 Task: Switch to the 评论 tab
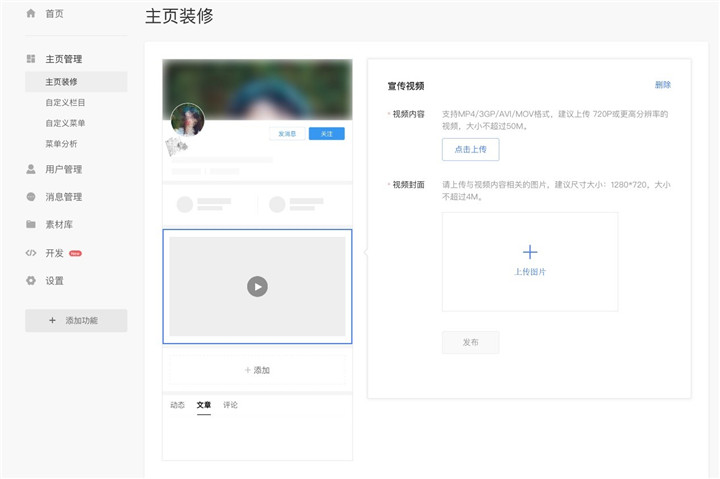coord(231,405)
